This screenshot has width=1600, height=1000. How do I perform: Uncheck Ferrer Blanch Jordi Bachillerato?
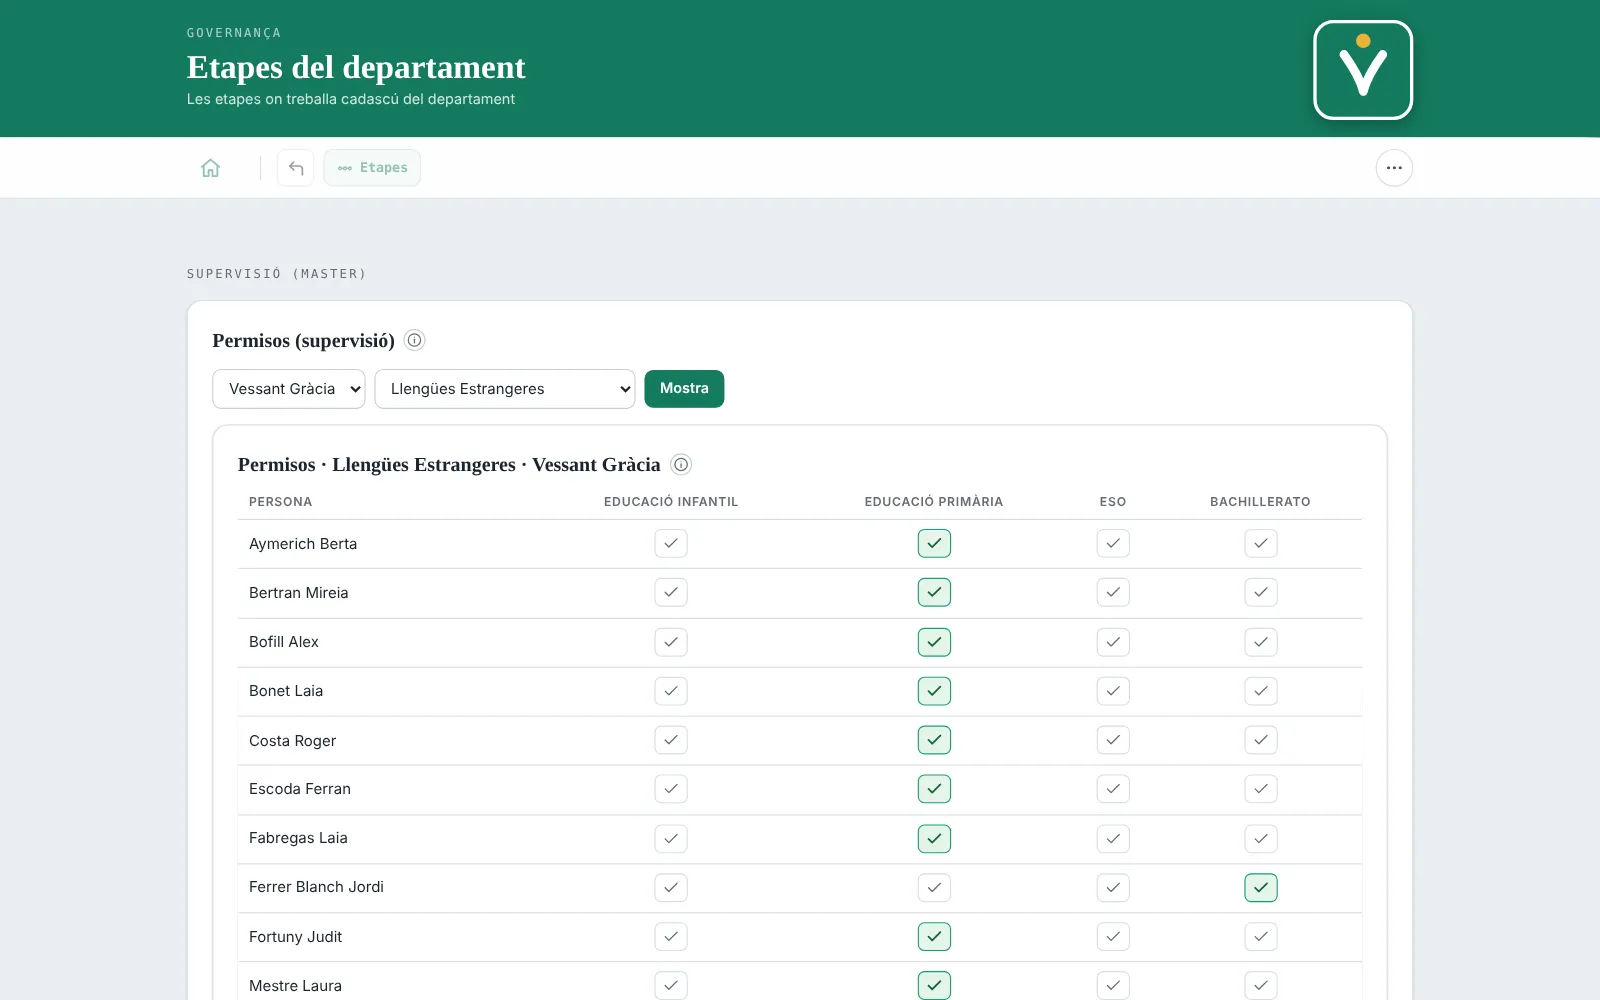pos(1261,887)
